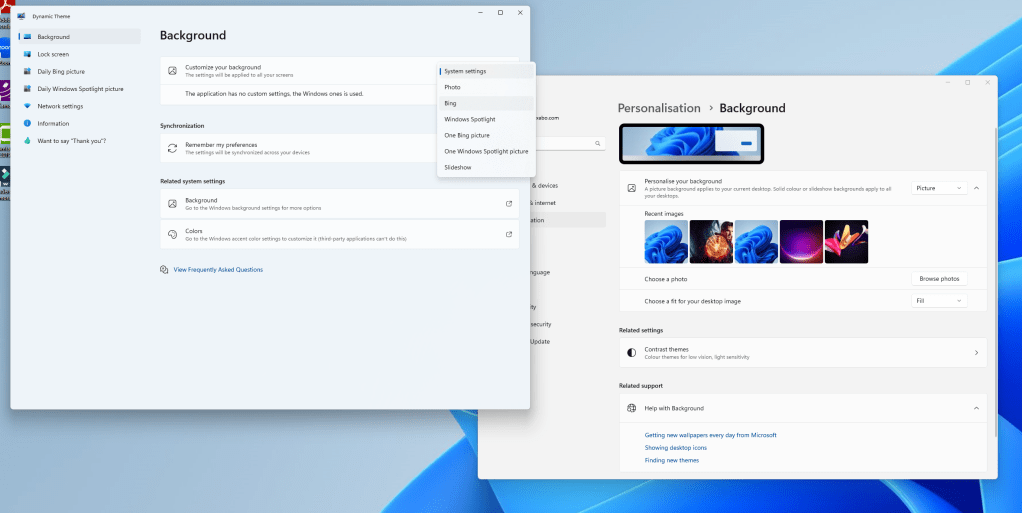Screen dimensions: 1022x513
Task: Choose Windows Spotlight from the dropdown
Action: coord(486,119)
